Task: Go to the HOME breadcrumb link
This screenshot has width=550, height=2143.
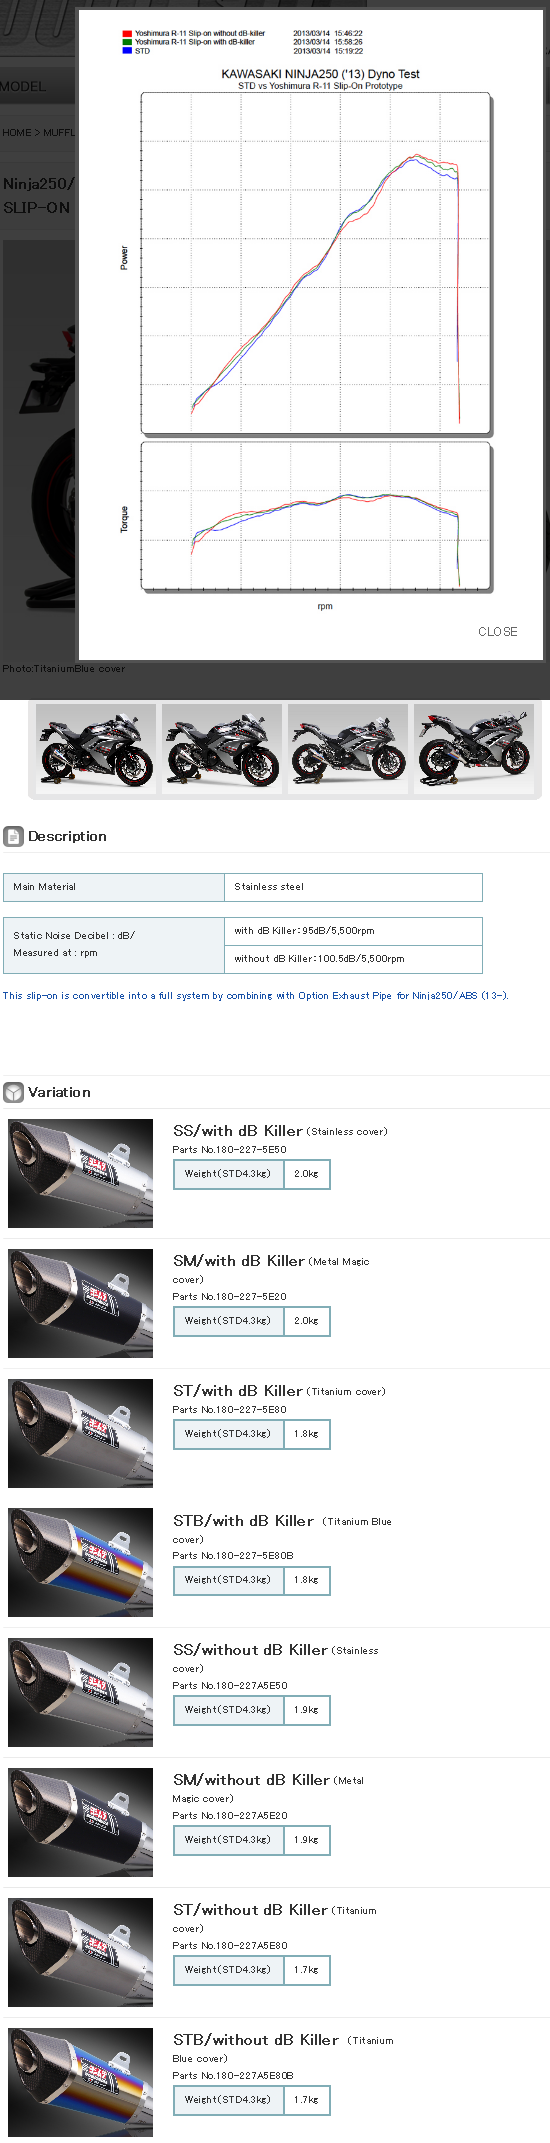Action: tap(16, 132)
